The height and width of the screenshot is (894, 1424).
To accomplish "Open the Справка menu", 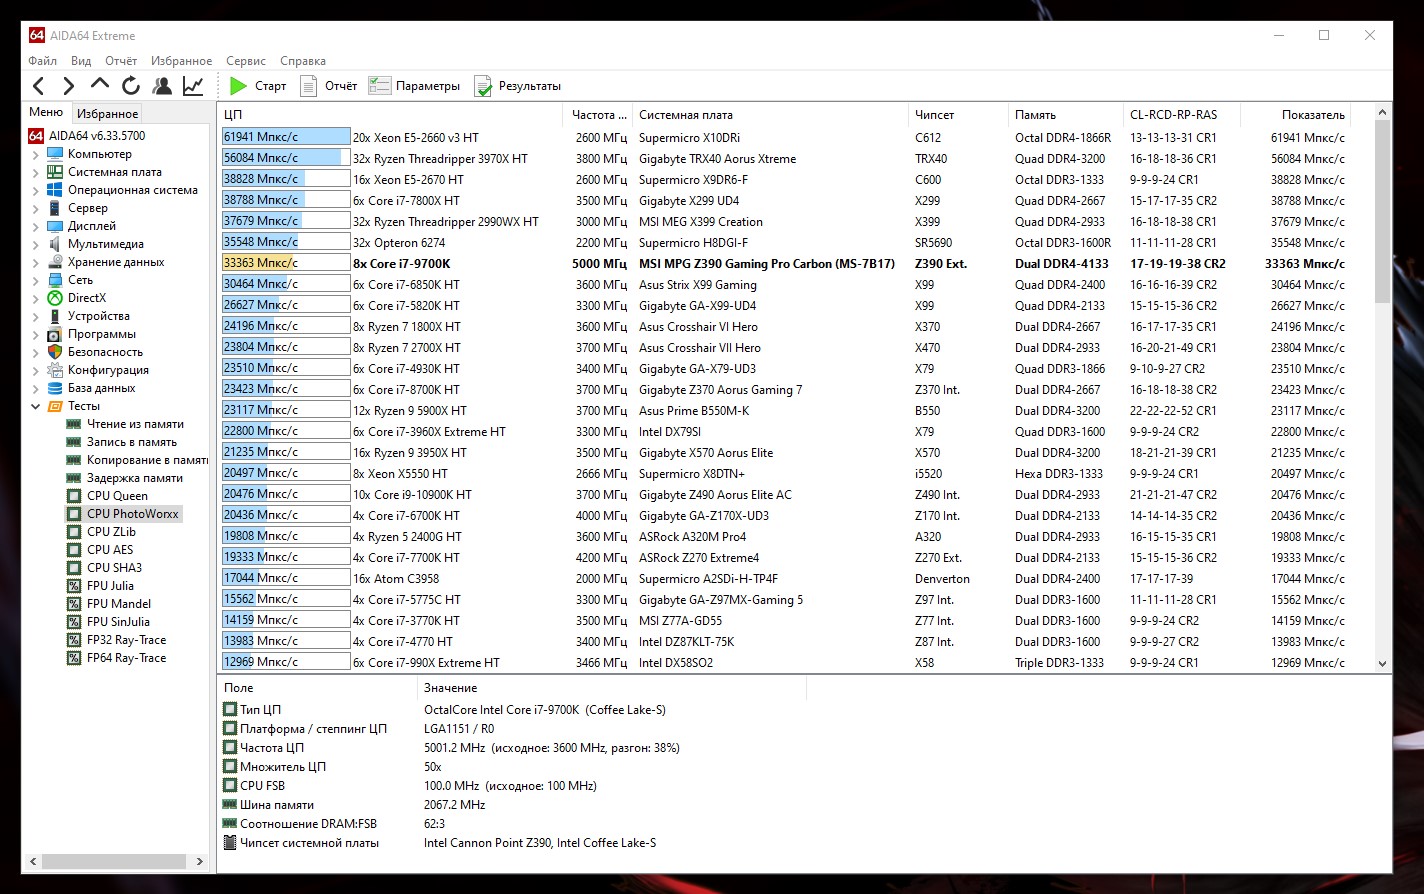I will click(303, 61).
